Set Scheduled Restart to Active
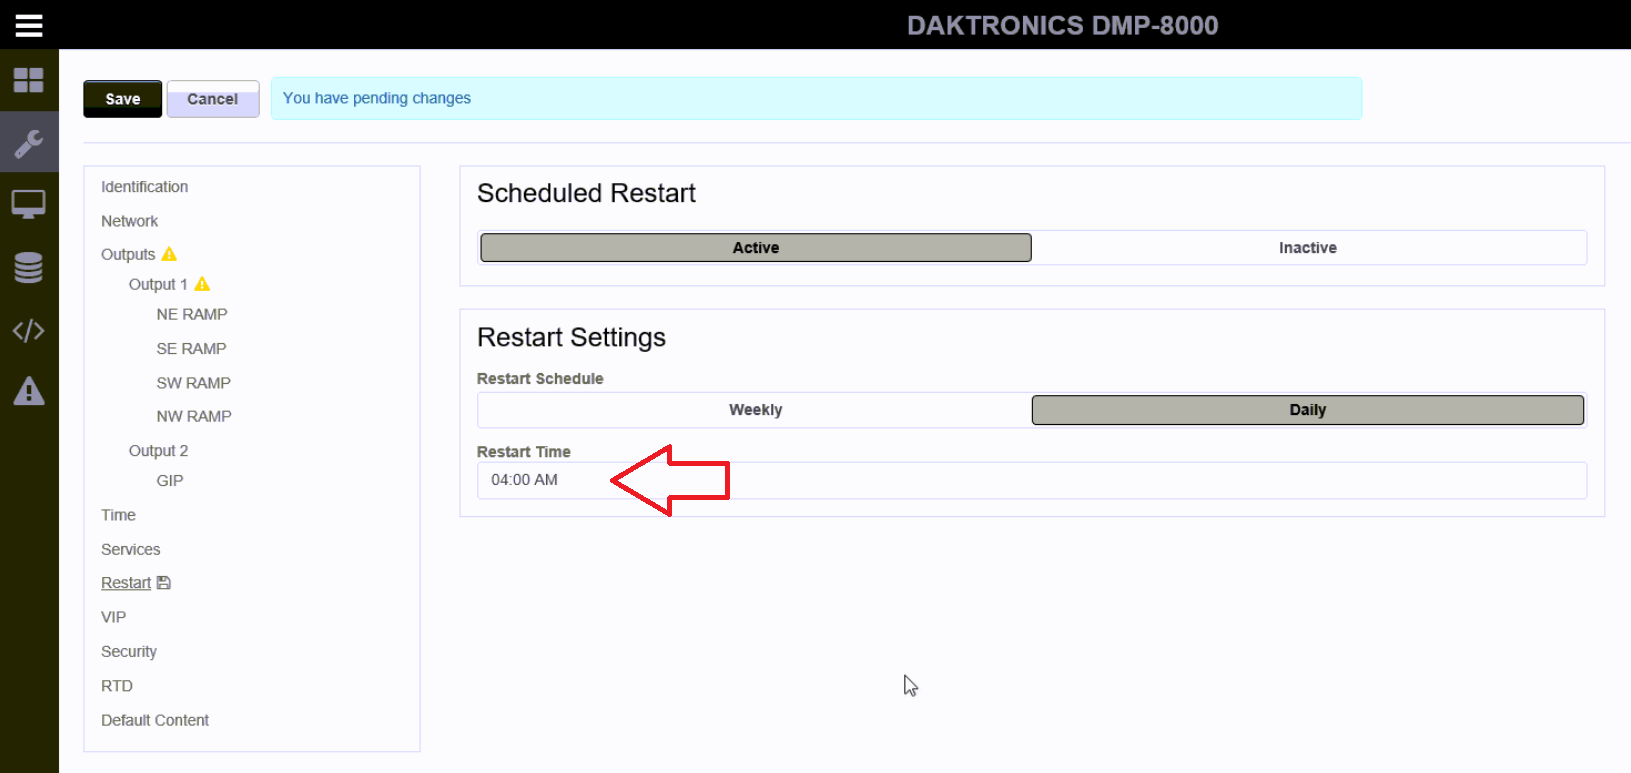 pos(755,248)
